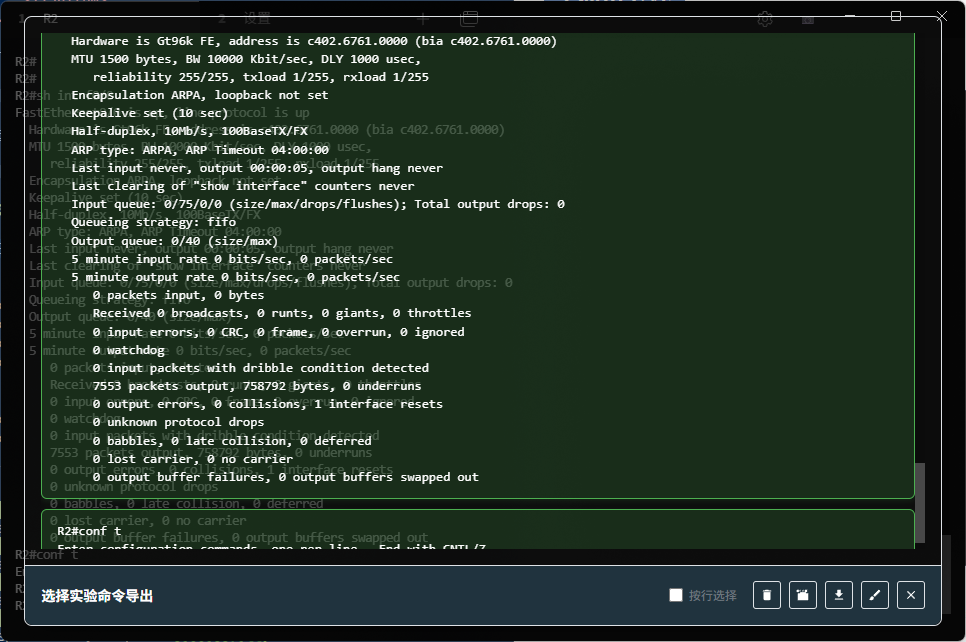
Task: Open the gear settings icon in title bar
Action: (765, 19)
